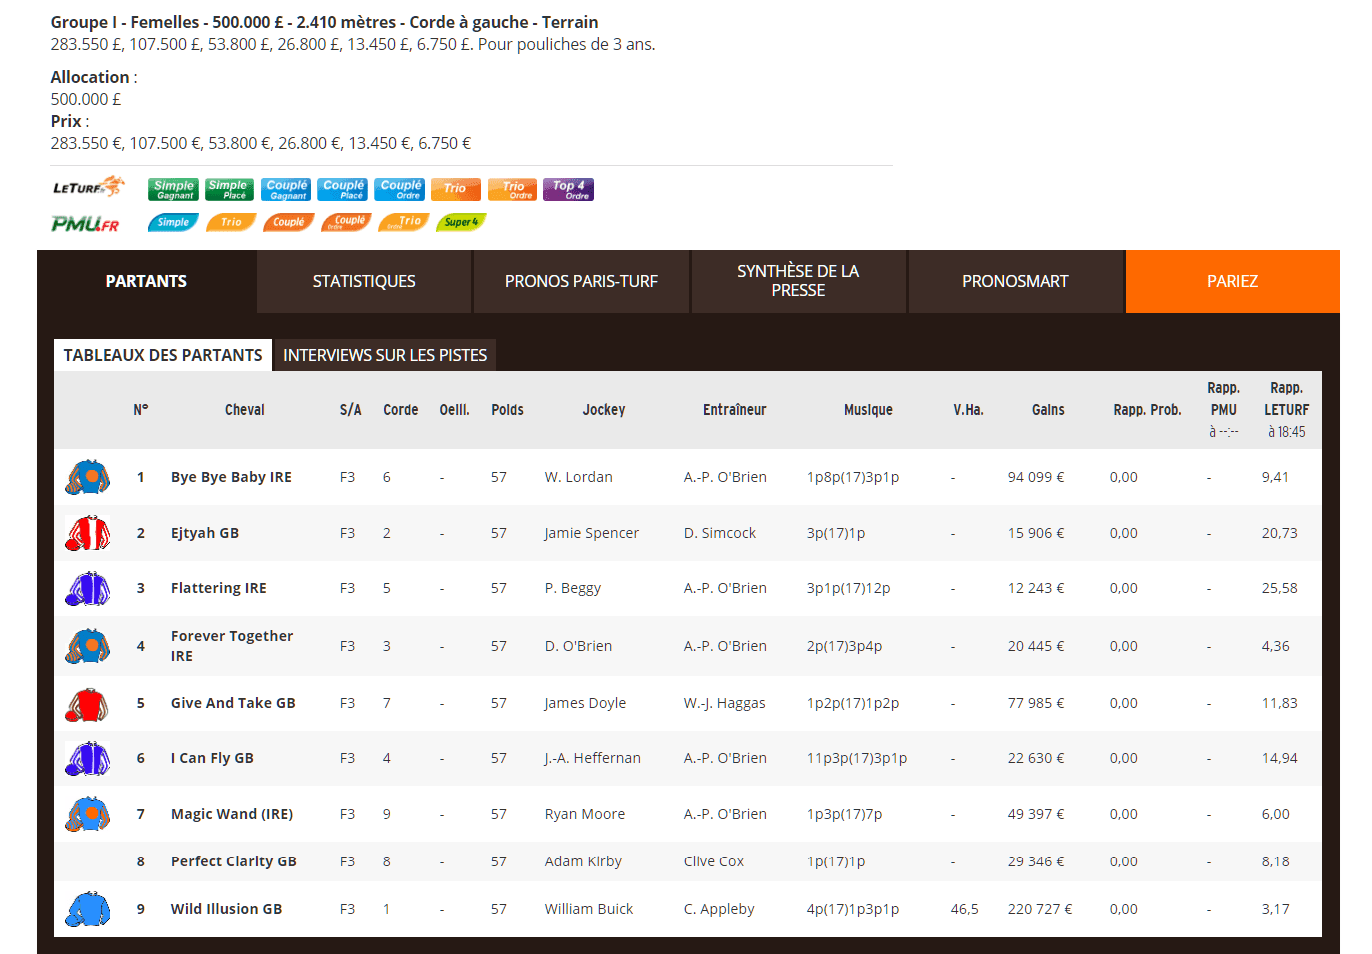Switch to Pronos Paris-Turf tab
The height and width of the screenshot is (954, 1372).
[581, 282]
